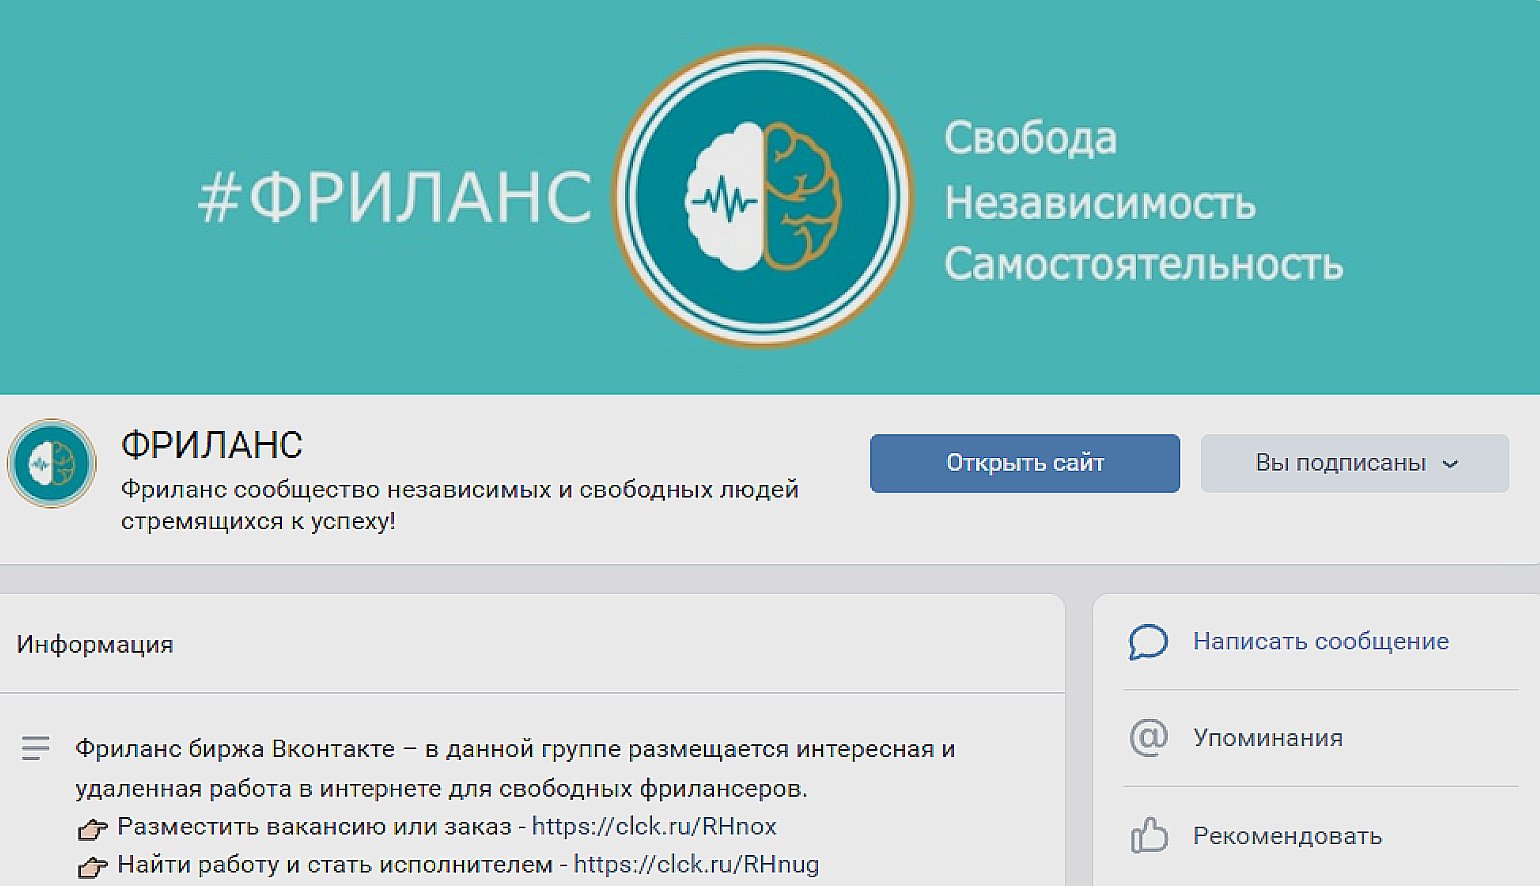Click the @ mentions icon

click(1148, 738)
